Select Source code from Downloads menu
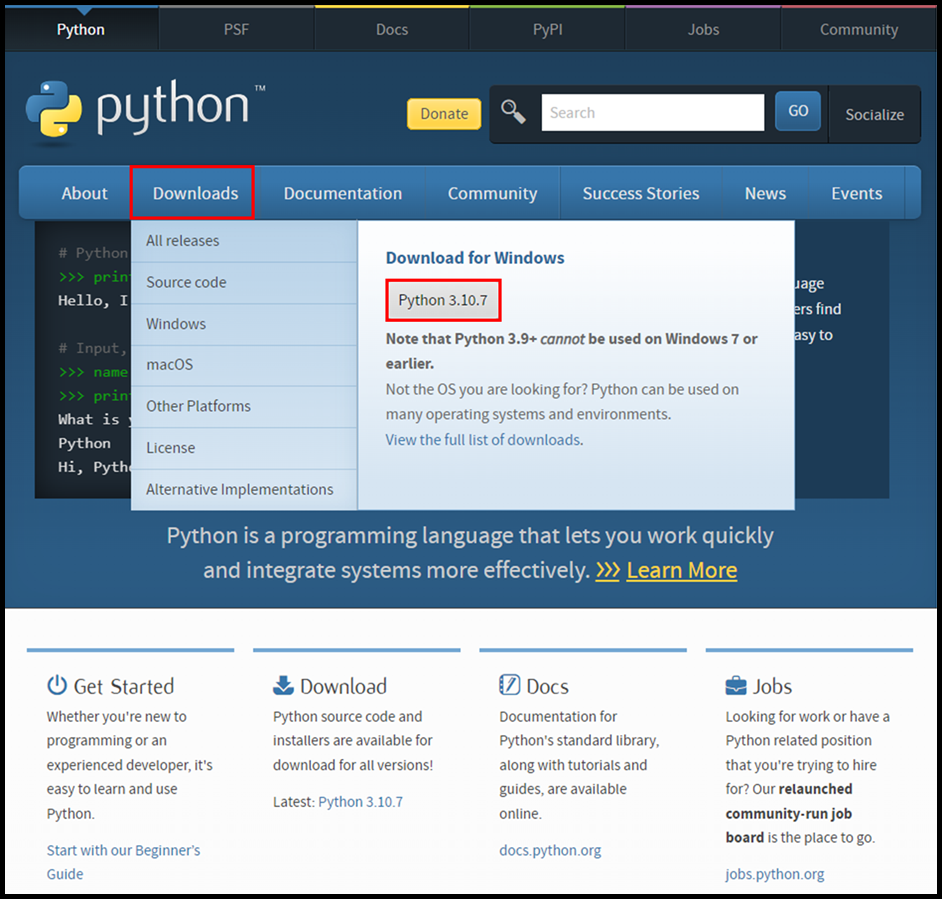Image resolution: width=942 pixels, height=899 pixels. coord(244,282)
